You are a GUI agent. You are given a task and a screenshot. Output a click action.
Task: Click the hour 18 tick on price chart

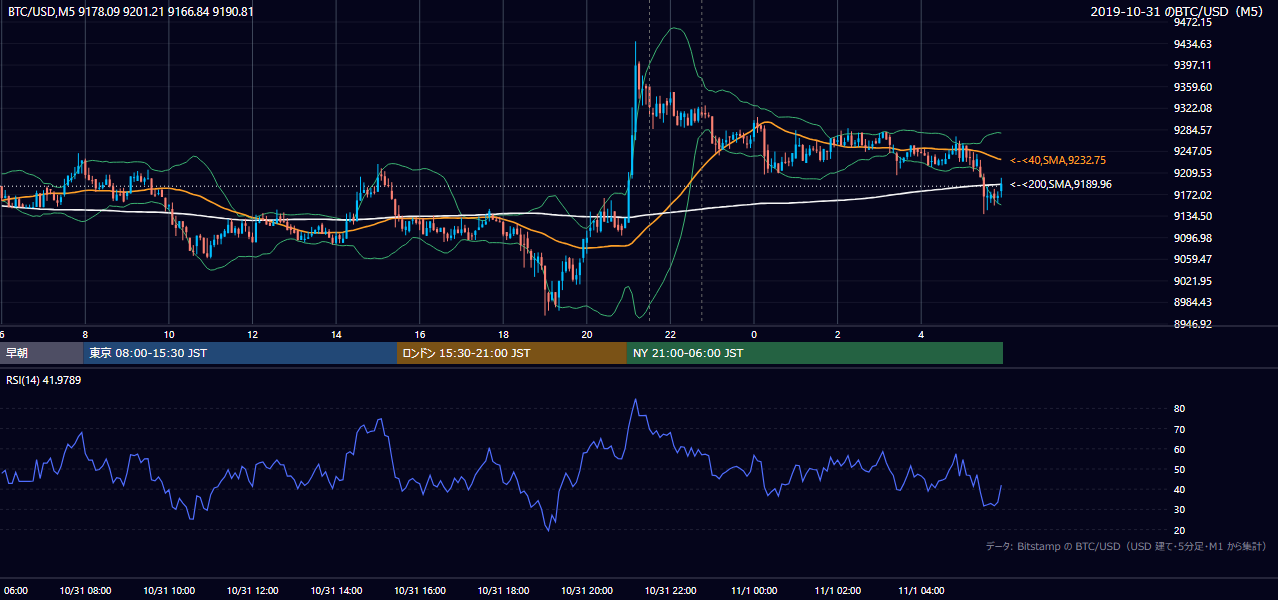[503, 334]
